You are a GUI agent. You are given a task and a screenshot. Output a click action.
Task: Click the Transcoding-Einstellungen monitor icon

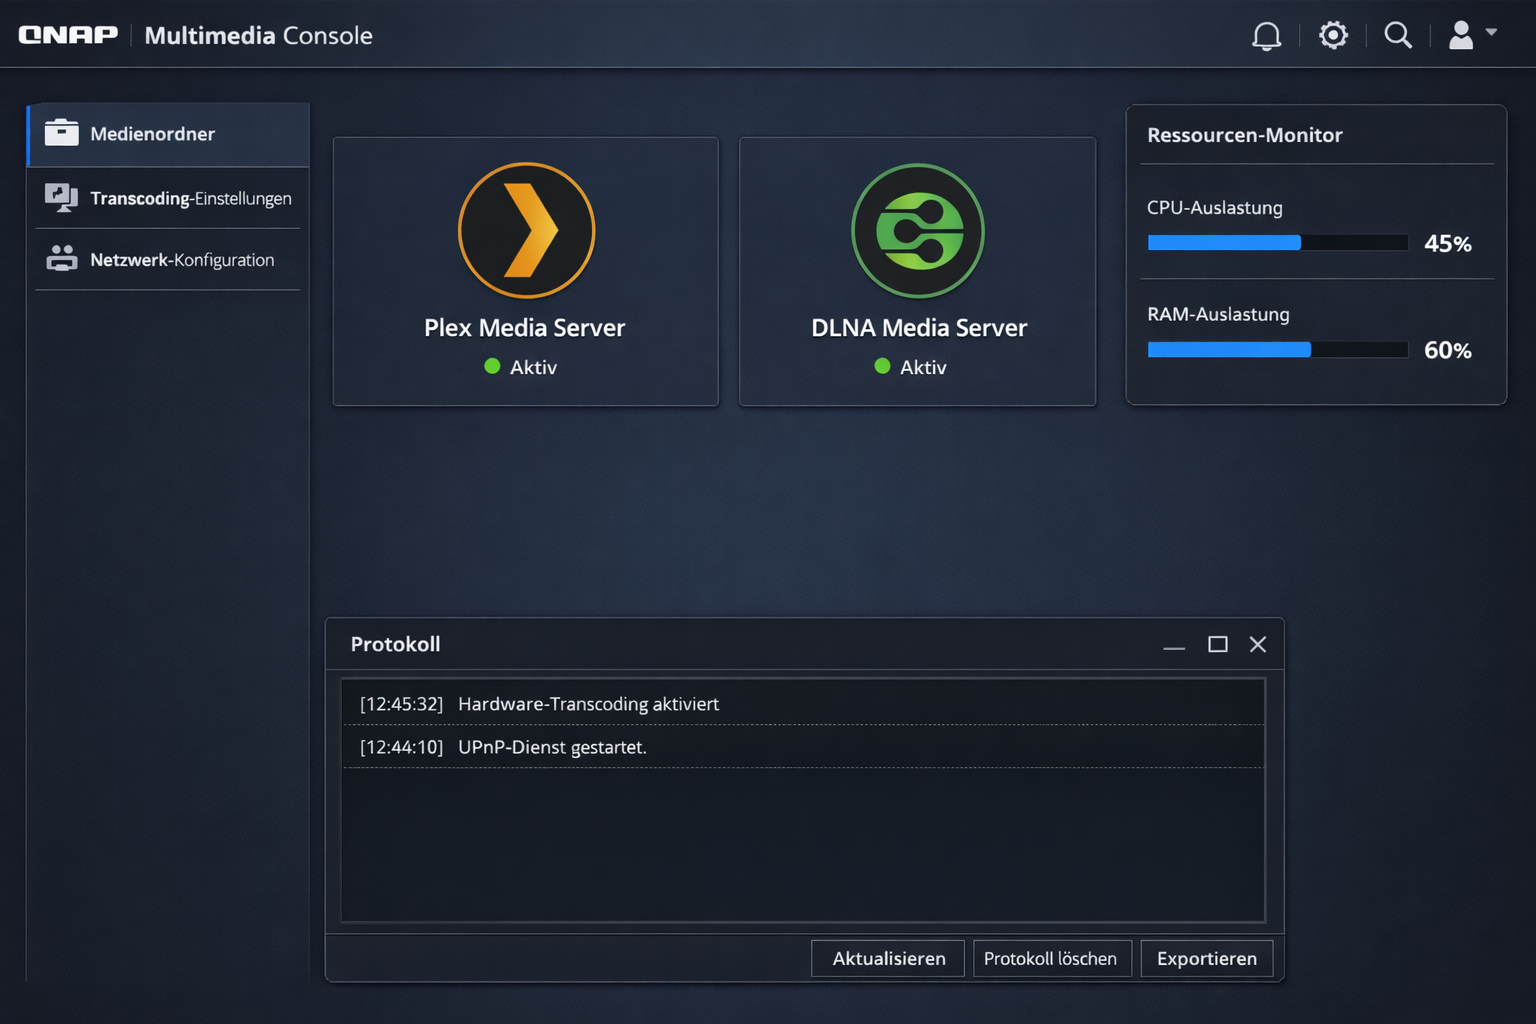click(x=61, y=198)
